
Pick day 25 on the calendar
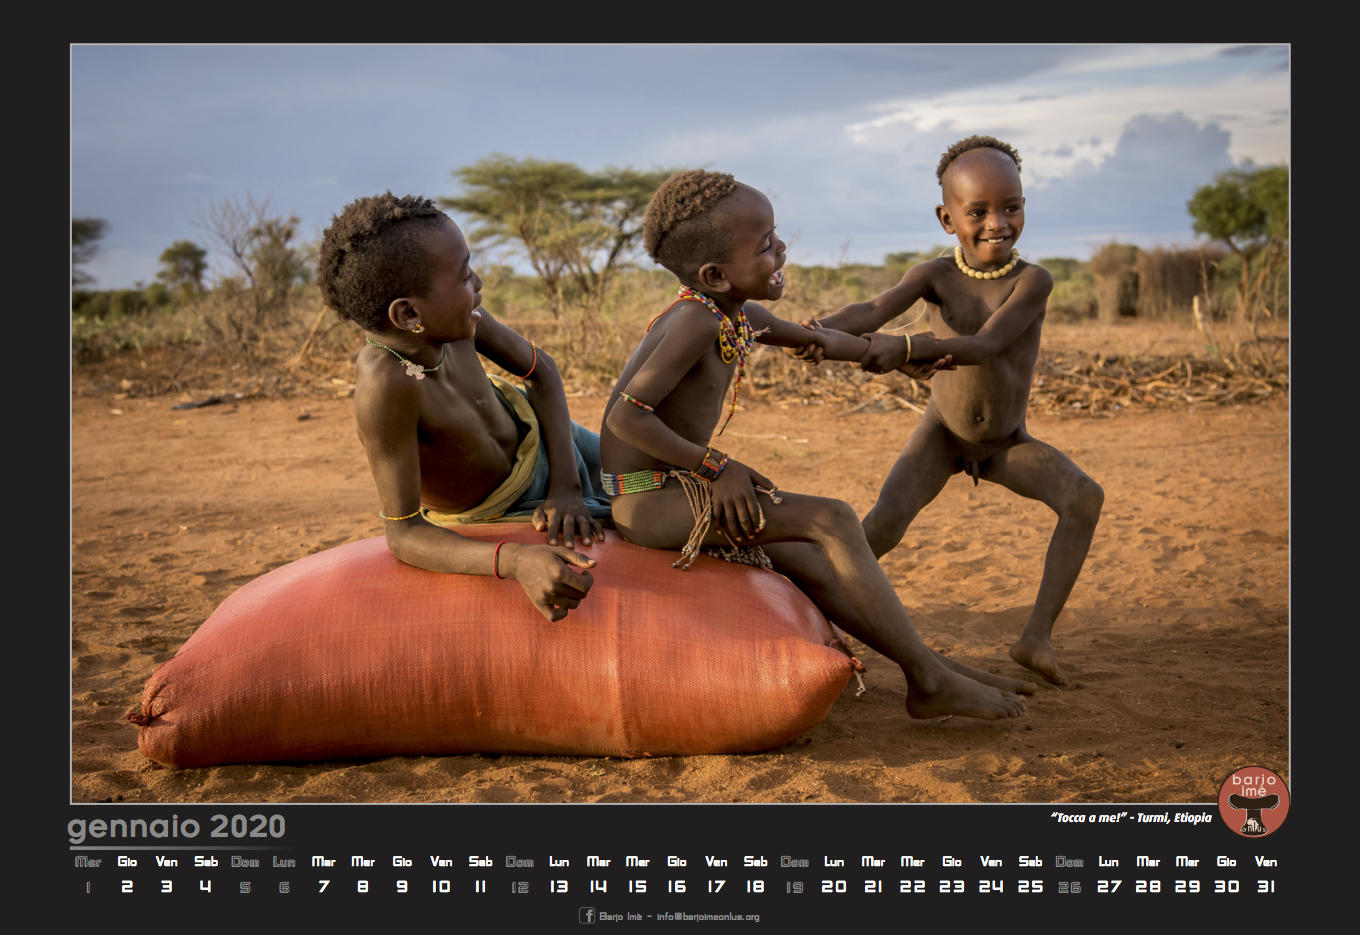(1030, 886)
